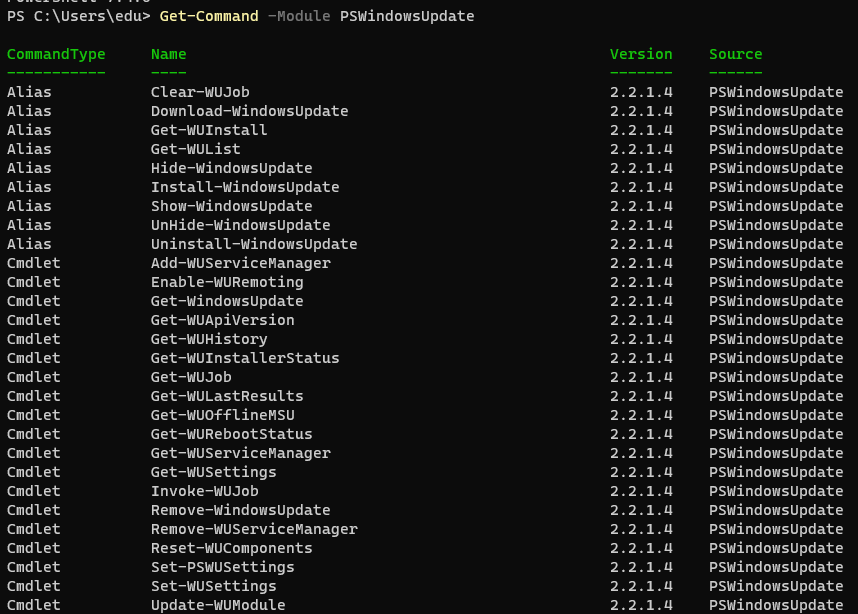Image resolution: width=858 pixels, height=614 pixels.
Task: Select Update-WUModule cmdlet name
Action: (218, 605)
